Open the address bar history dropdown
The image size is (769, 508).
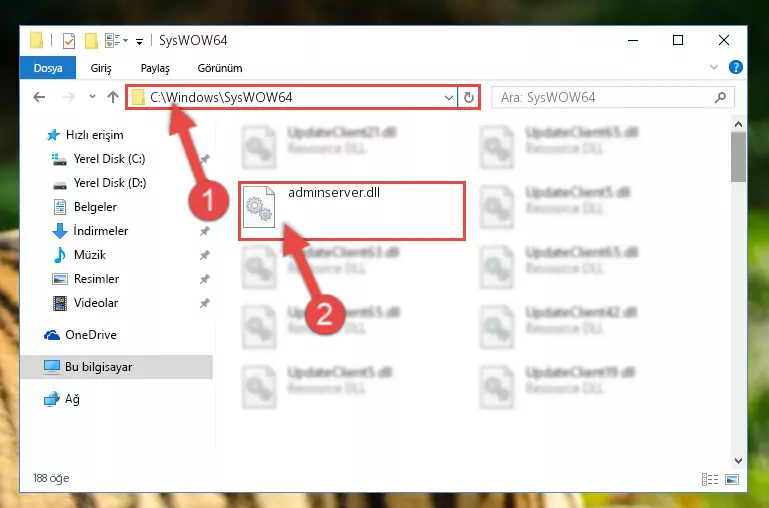[448, 97]
